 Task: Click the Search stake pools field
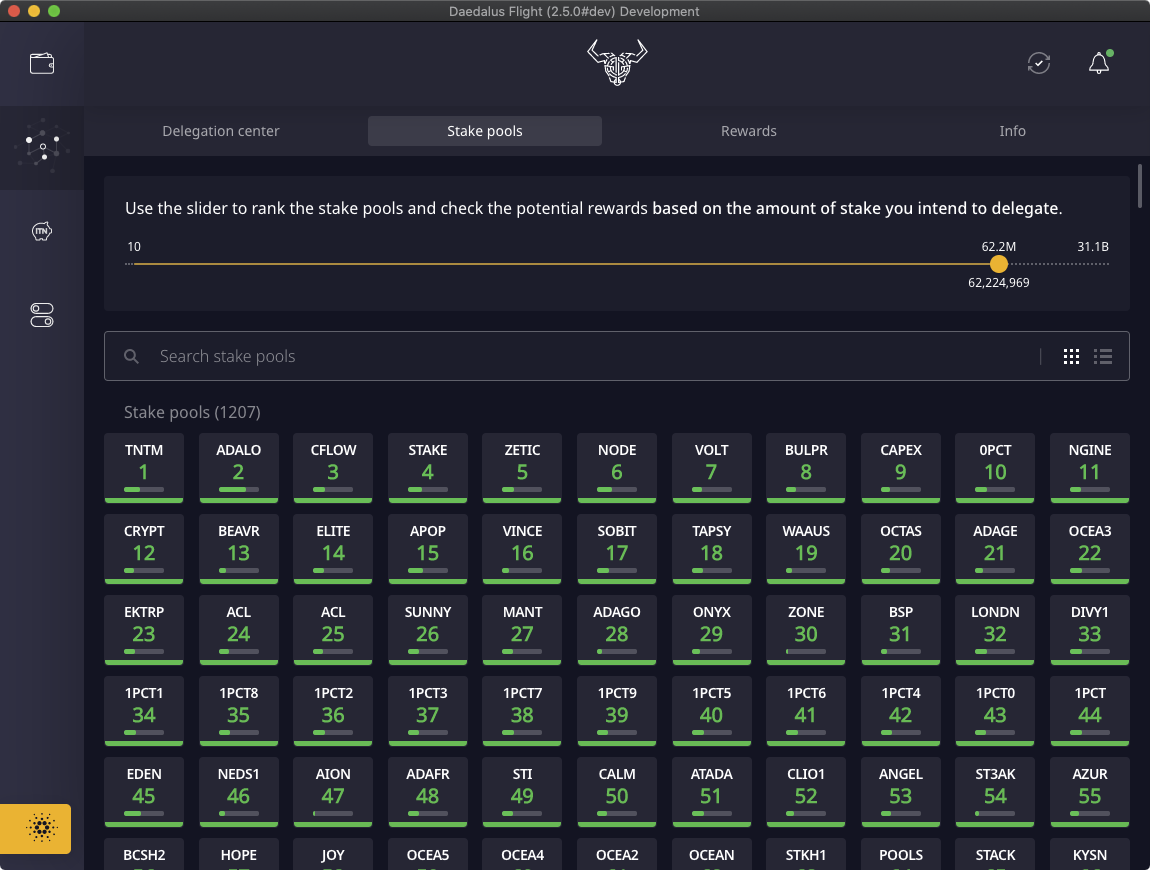click(590, 356)
